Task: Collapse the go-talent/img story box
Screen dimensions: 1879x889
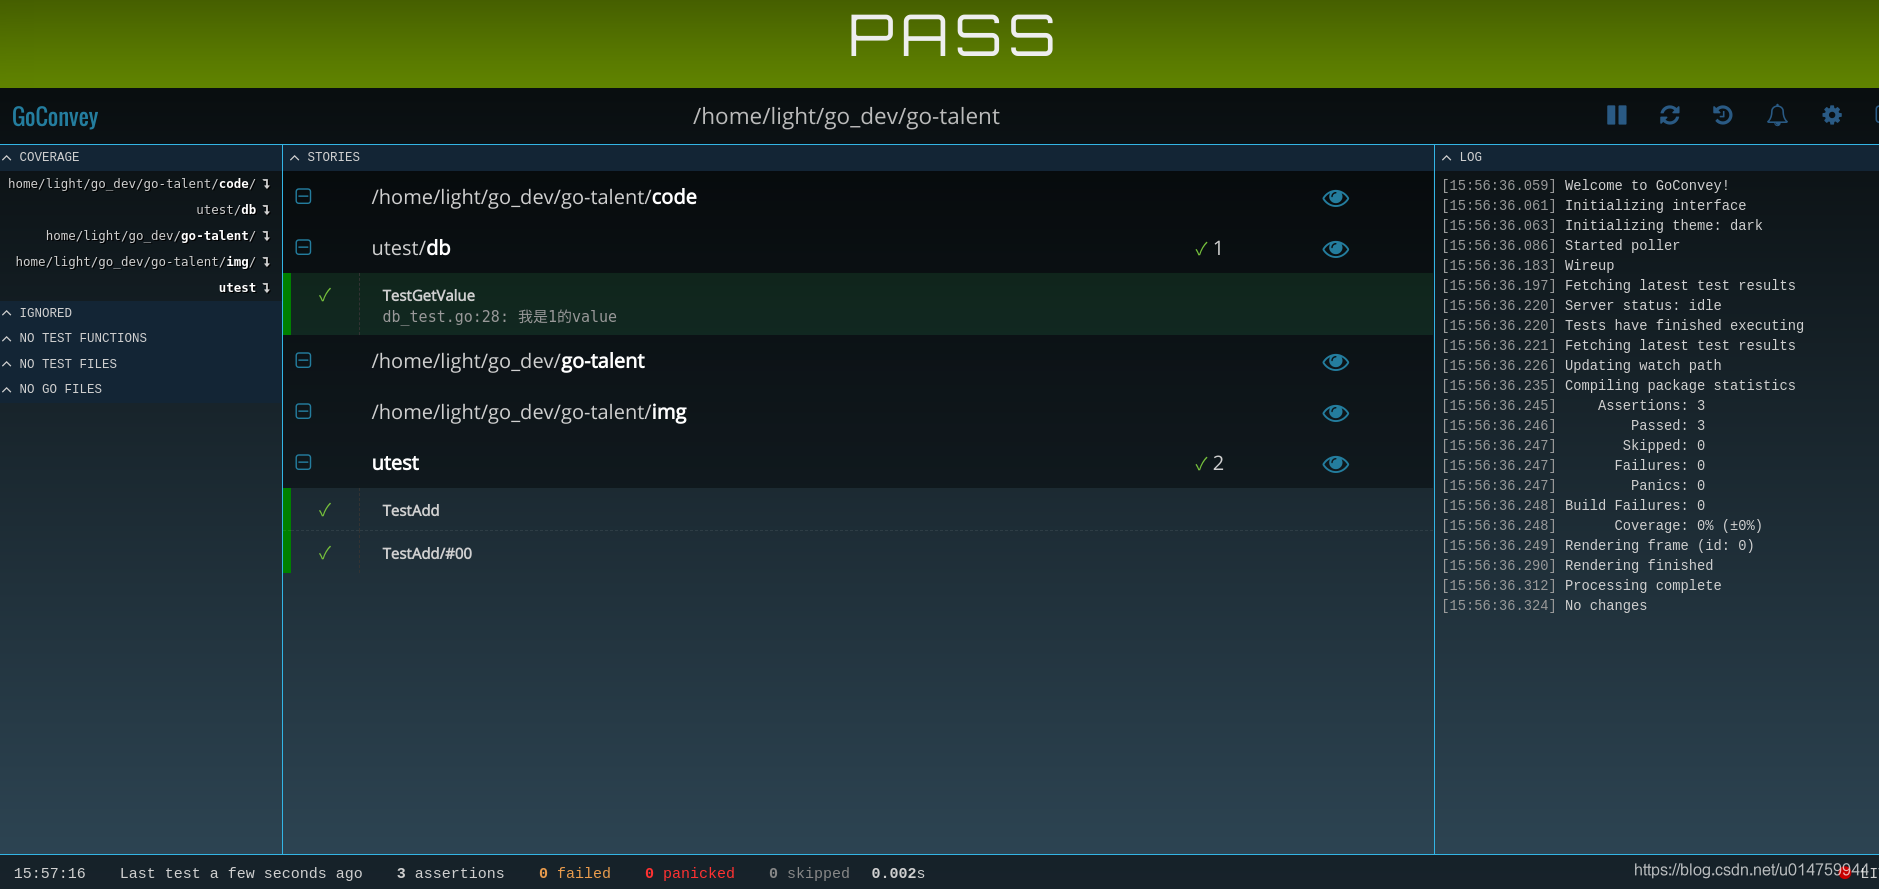Action: click(304, 412)
